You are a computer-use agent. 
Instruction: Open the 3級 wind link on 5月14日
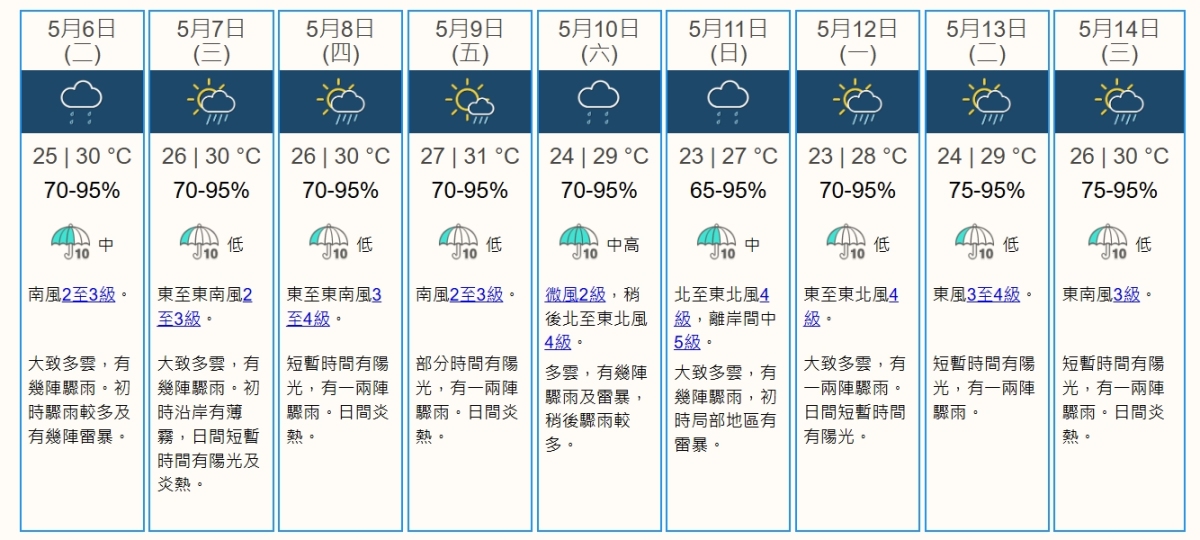pos(1125,294)
